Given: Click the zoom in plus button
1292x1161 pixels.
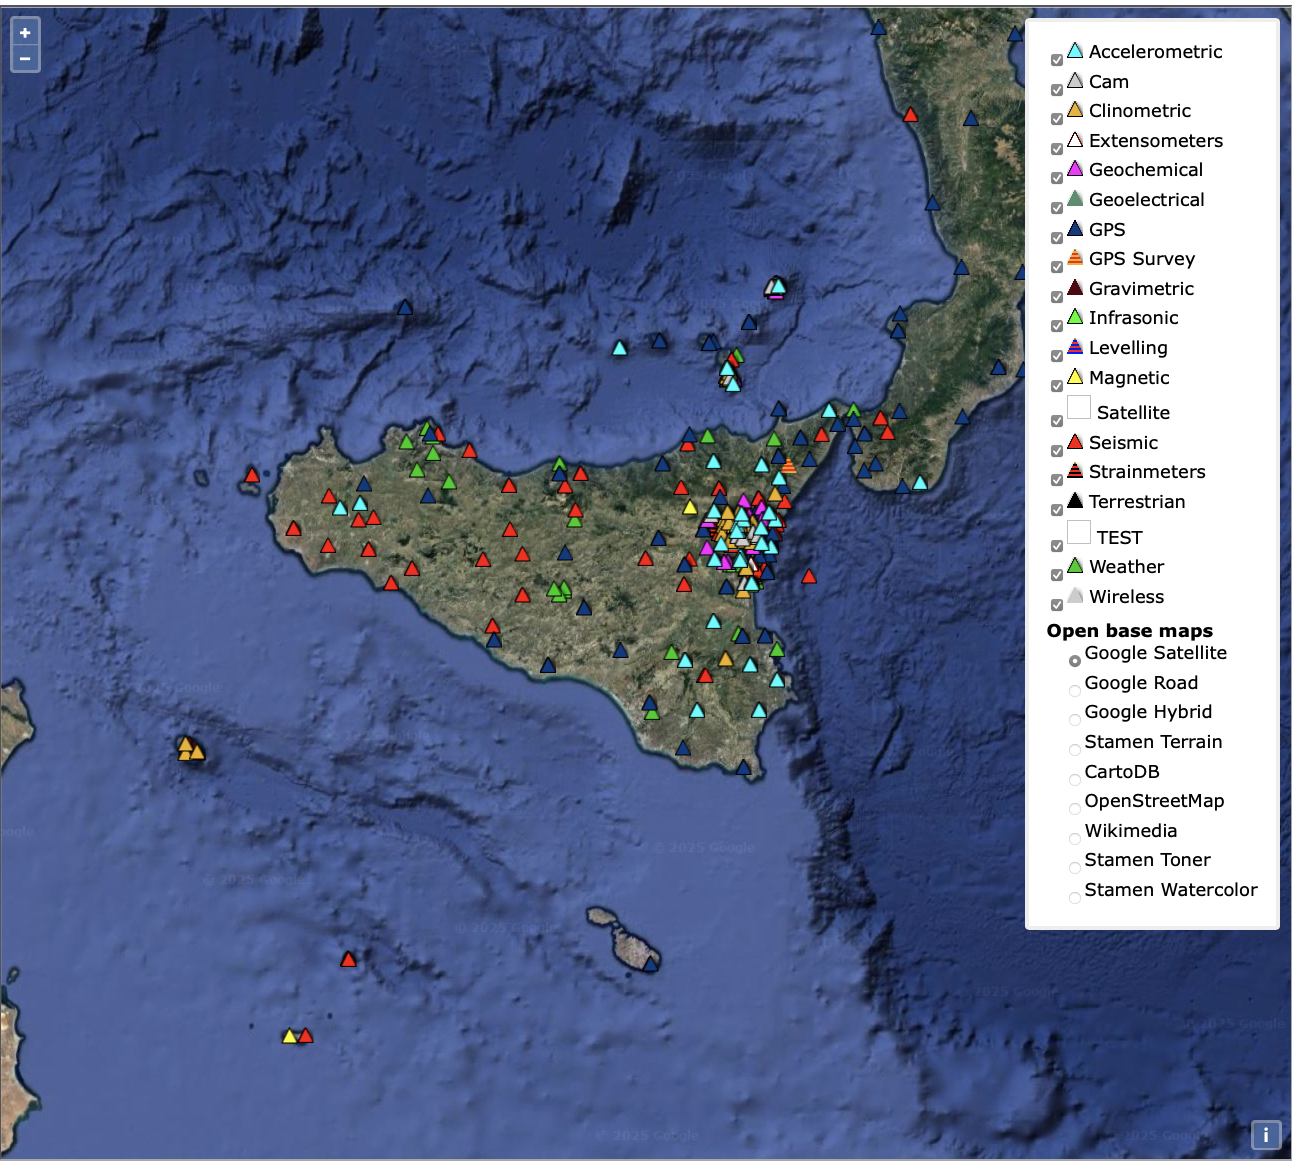Looking at the screenshot, I should pos(25,33).
